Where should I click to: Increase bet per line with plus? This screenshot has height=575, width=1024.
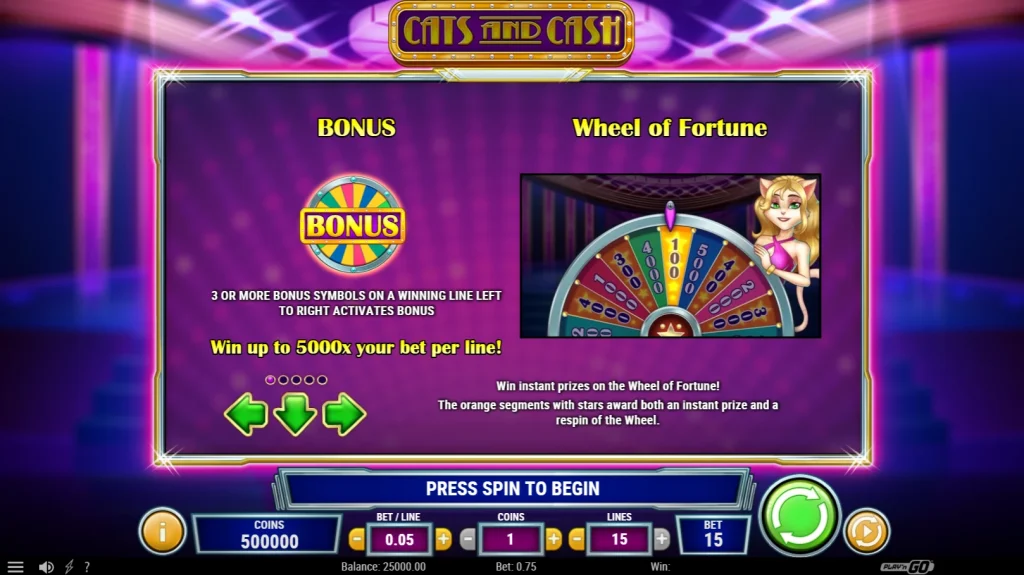443,539
